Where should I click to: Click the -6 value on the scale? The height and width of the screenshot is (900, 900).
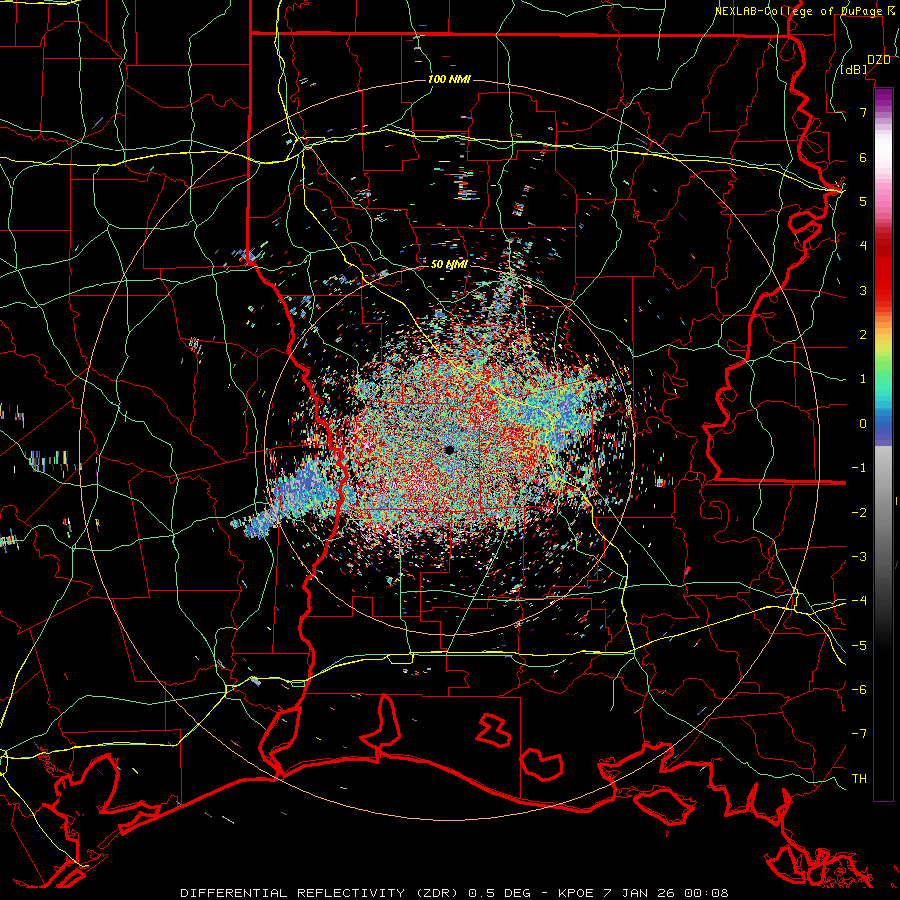859,690
